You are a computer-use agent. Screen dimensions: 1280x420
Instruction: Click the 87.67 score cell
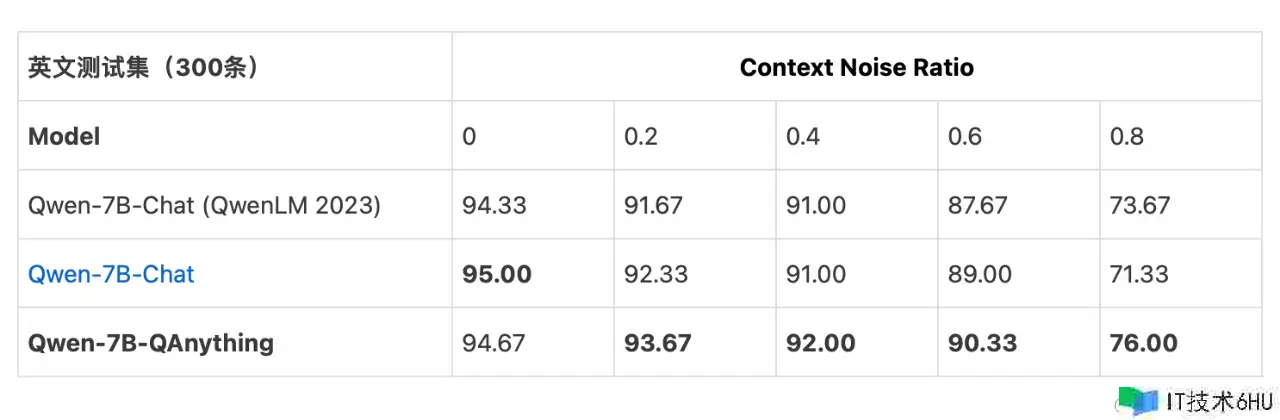980,205
